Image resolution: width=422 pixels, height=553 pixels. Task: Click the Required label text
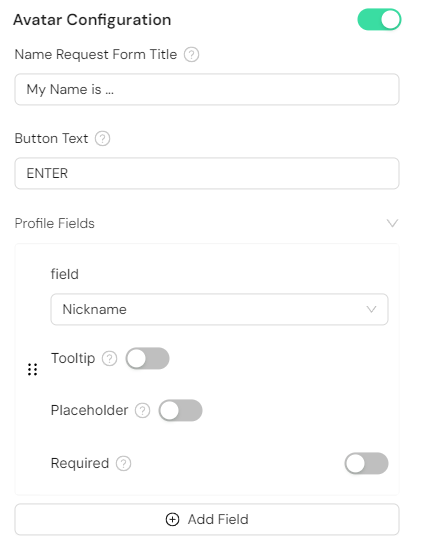[80, 463]
